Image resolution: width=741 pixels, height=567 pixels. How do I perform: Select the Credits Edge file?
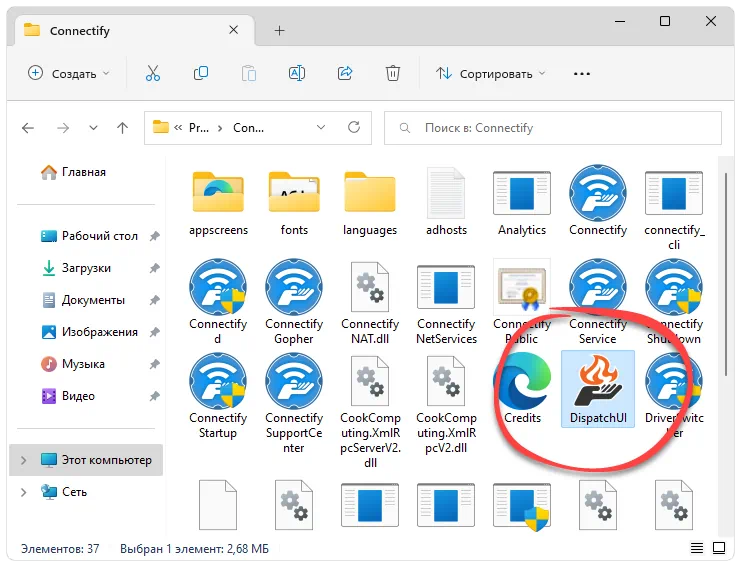(522, 389)
